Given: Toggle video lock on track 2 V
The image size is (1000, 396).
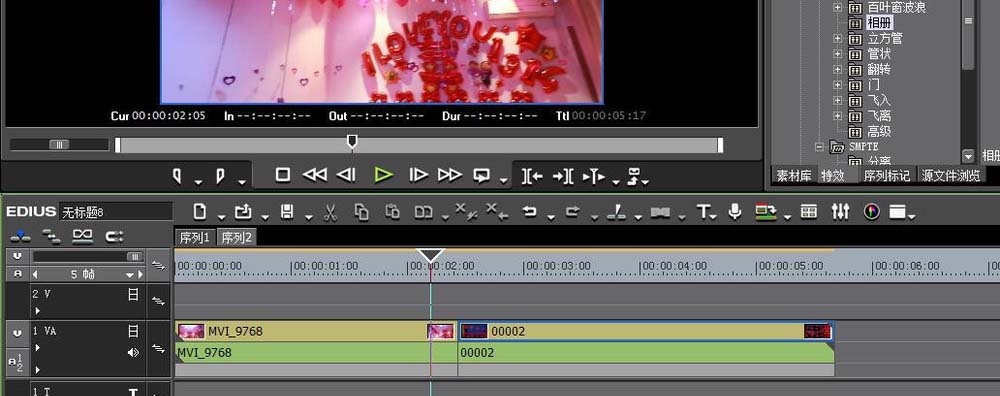Looking at the screenshot, I should tap(133, 294).
